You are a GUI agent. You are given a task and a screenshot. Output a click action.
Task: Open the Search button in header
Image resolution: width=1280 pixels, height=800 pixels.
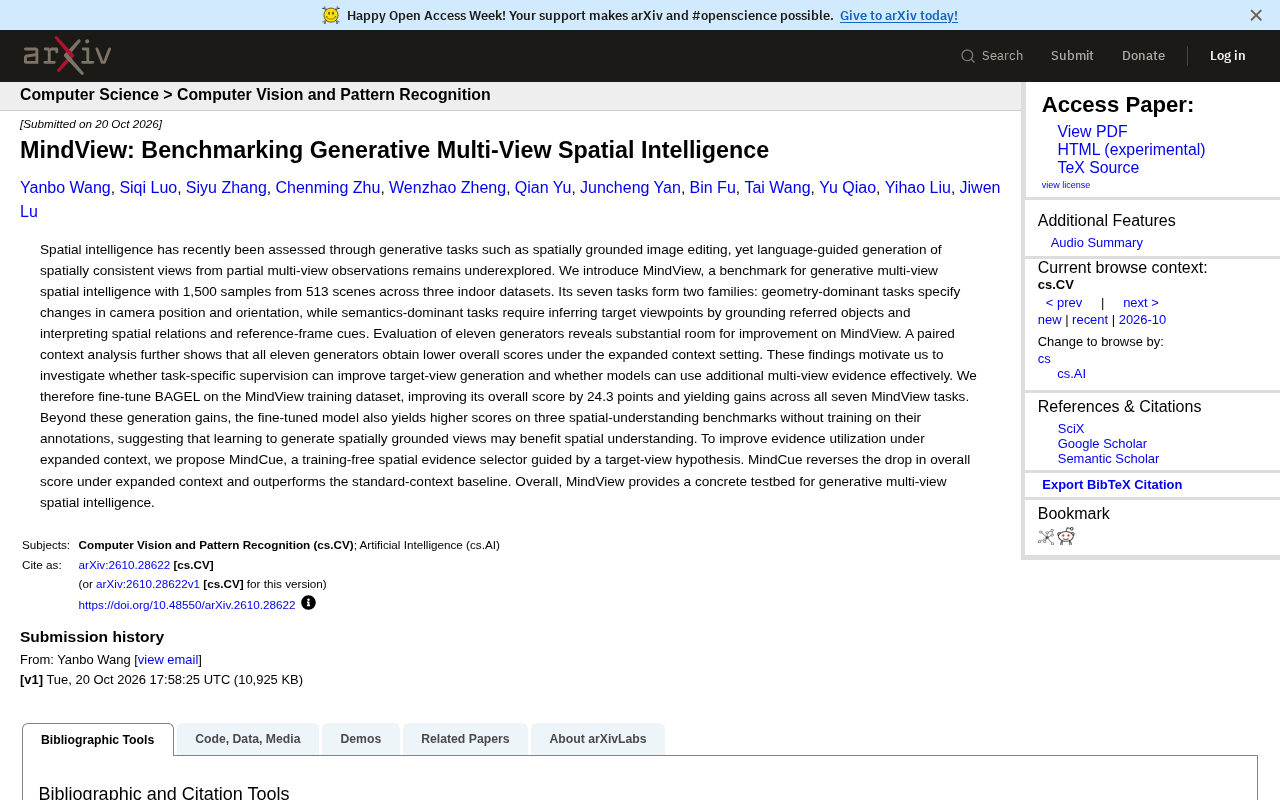coord(992,56)
